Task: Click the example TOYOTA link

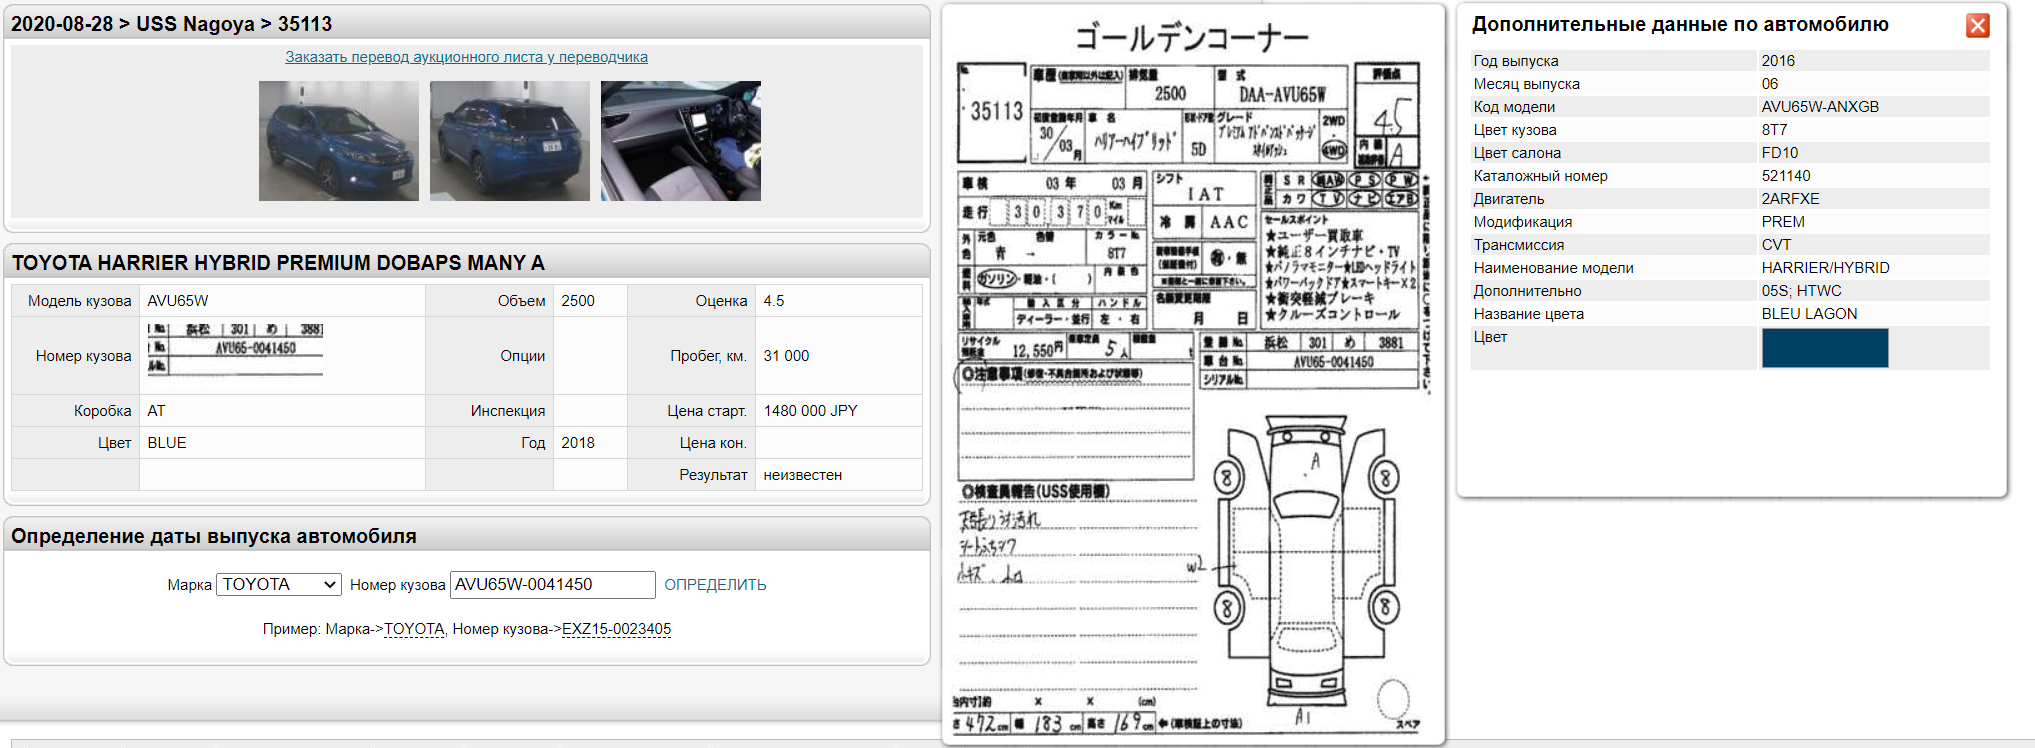Action: tap(414, 629)
